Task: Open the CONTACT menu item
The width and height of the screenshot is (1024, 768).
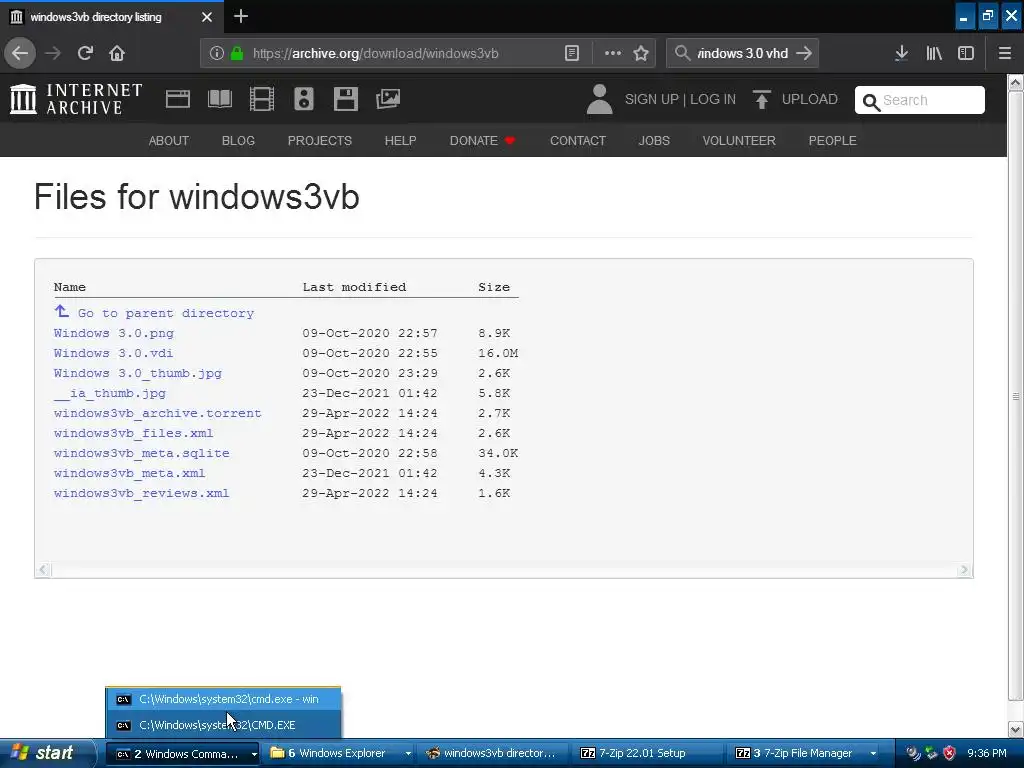Action: (x=578, y=140)
